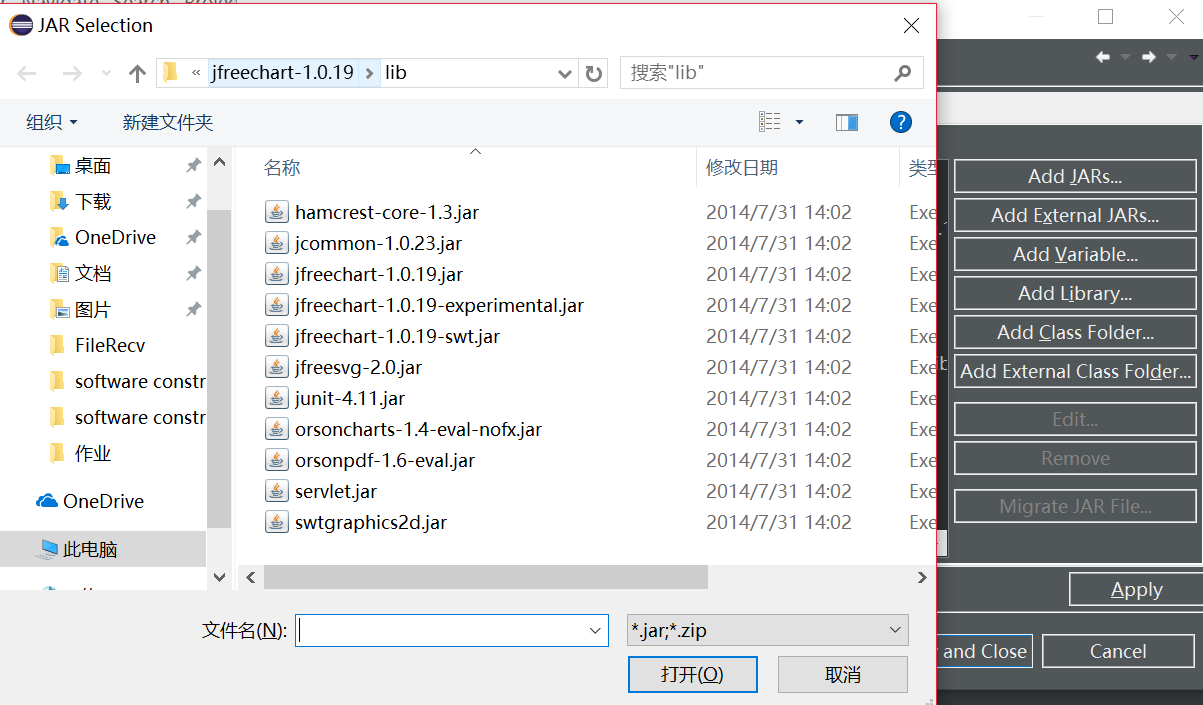Screen dimensions: 1203x705
Task: Click the jar icon beside hamcrest-core-1.3.jar
Action: pos(277,212)
